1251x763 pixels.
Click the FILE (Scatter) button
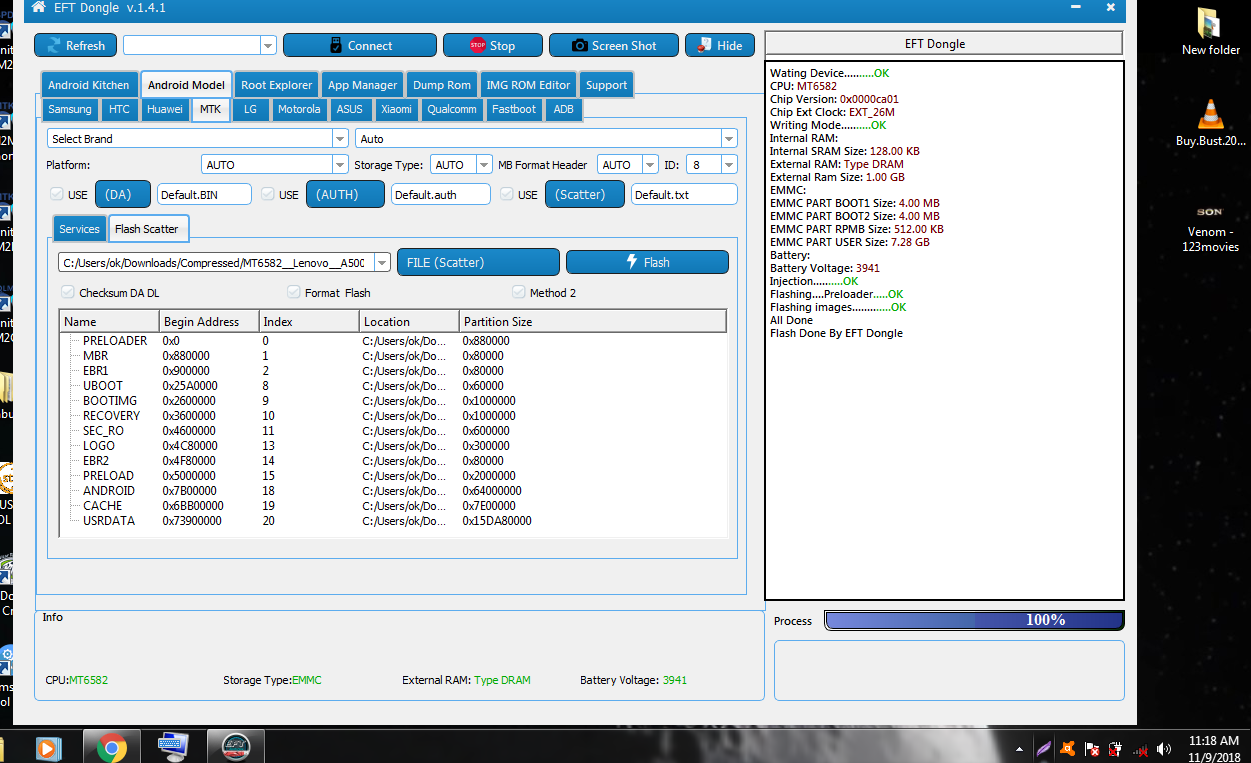pyautogui.click(x=478, y=262)
